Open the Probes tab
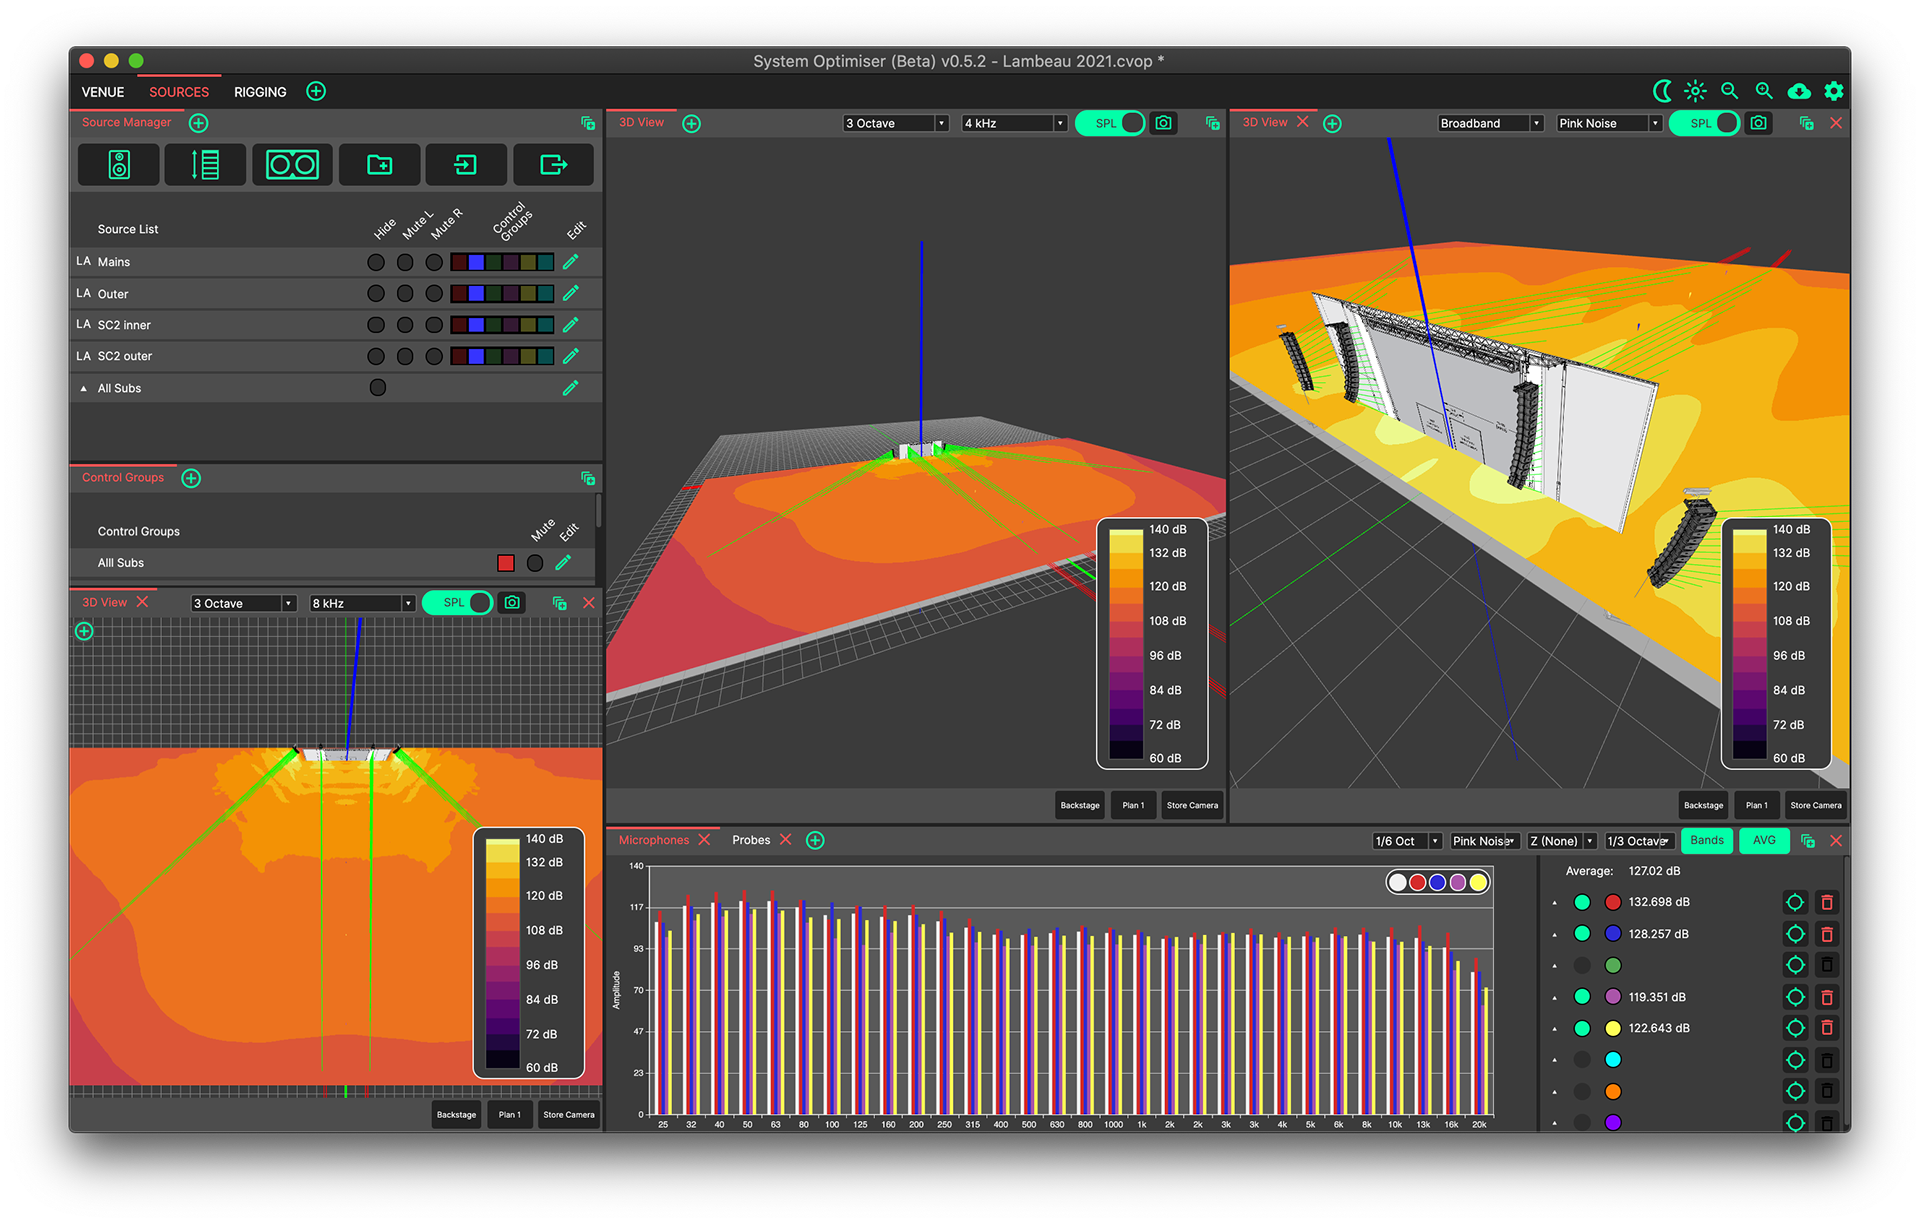The height and width of the screenshot is (1224, 1920). (x=750, y=840)
